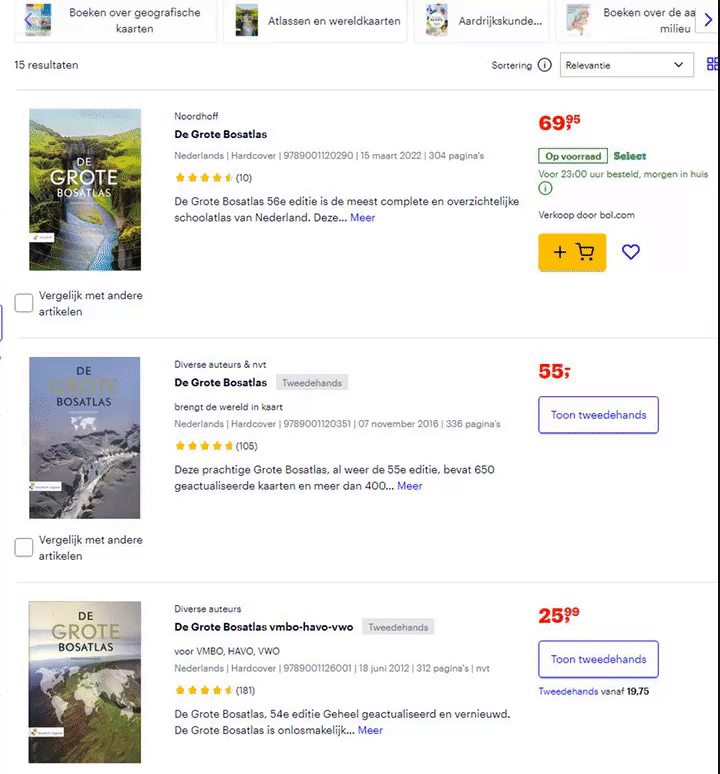Open world map cover Bosatlas thumbnail
The image size is (720, 774).
(84, 682)
